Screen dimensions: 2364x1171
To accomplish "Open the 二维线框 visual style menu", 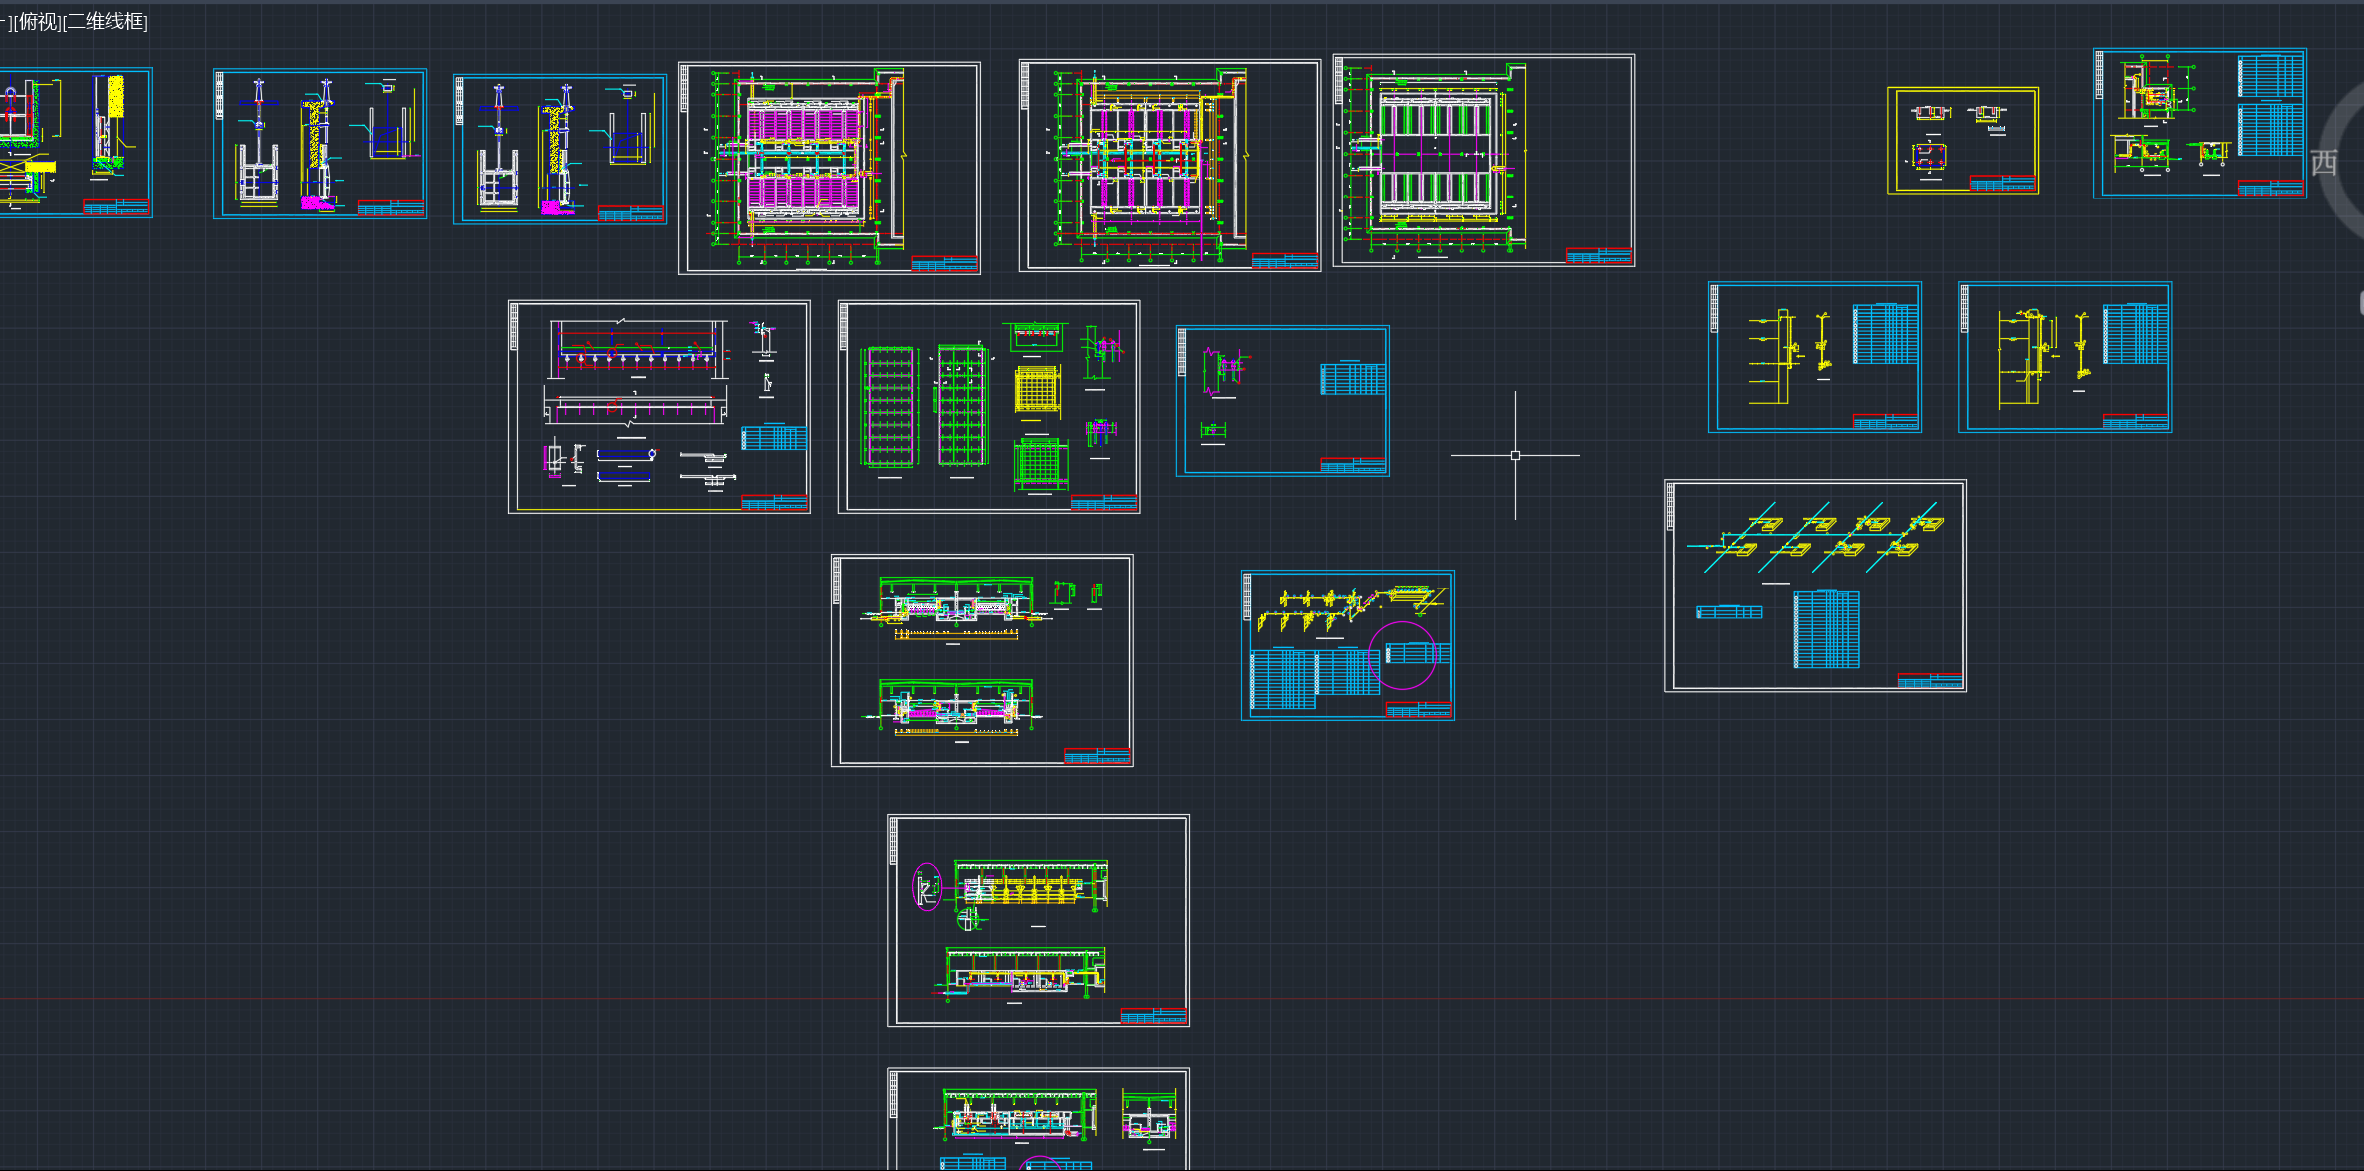I will coord(104,21).
